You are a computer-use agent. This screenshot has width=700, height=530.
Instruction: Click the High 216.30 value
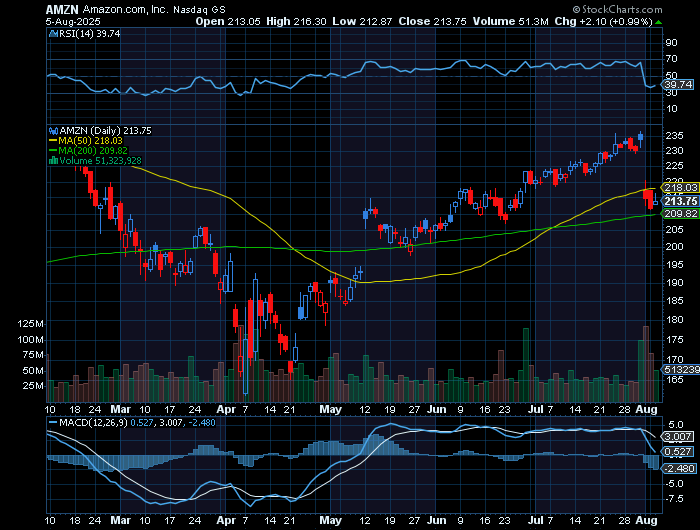[296, 21]
